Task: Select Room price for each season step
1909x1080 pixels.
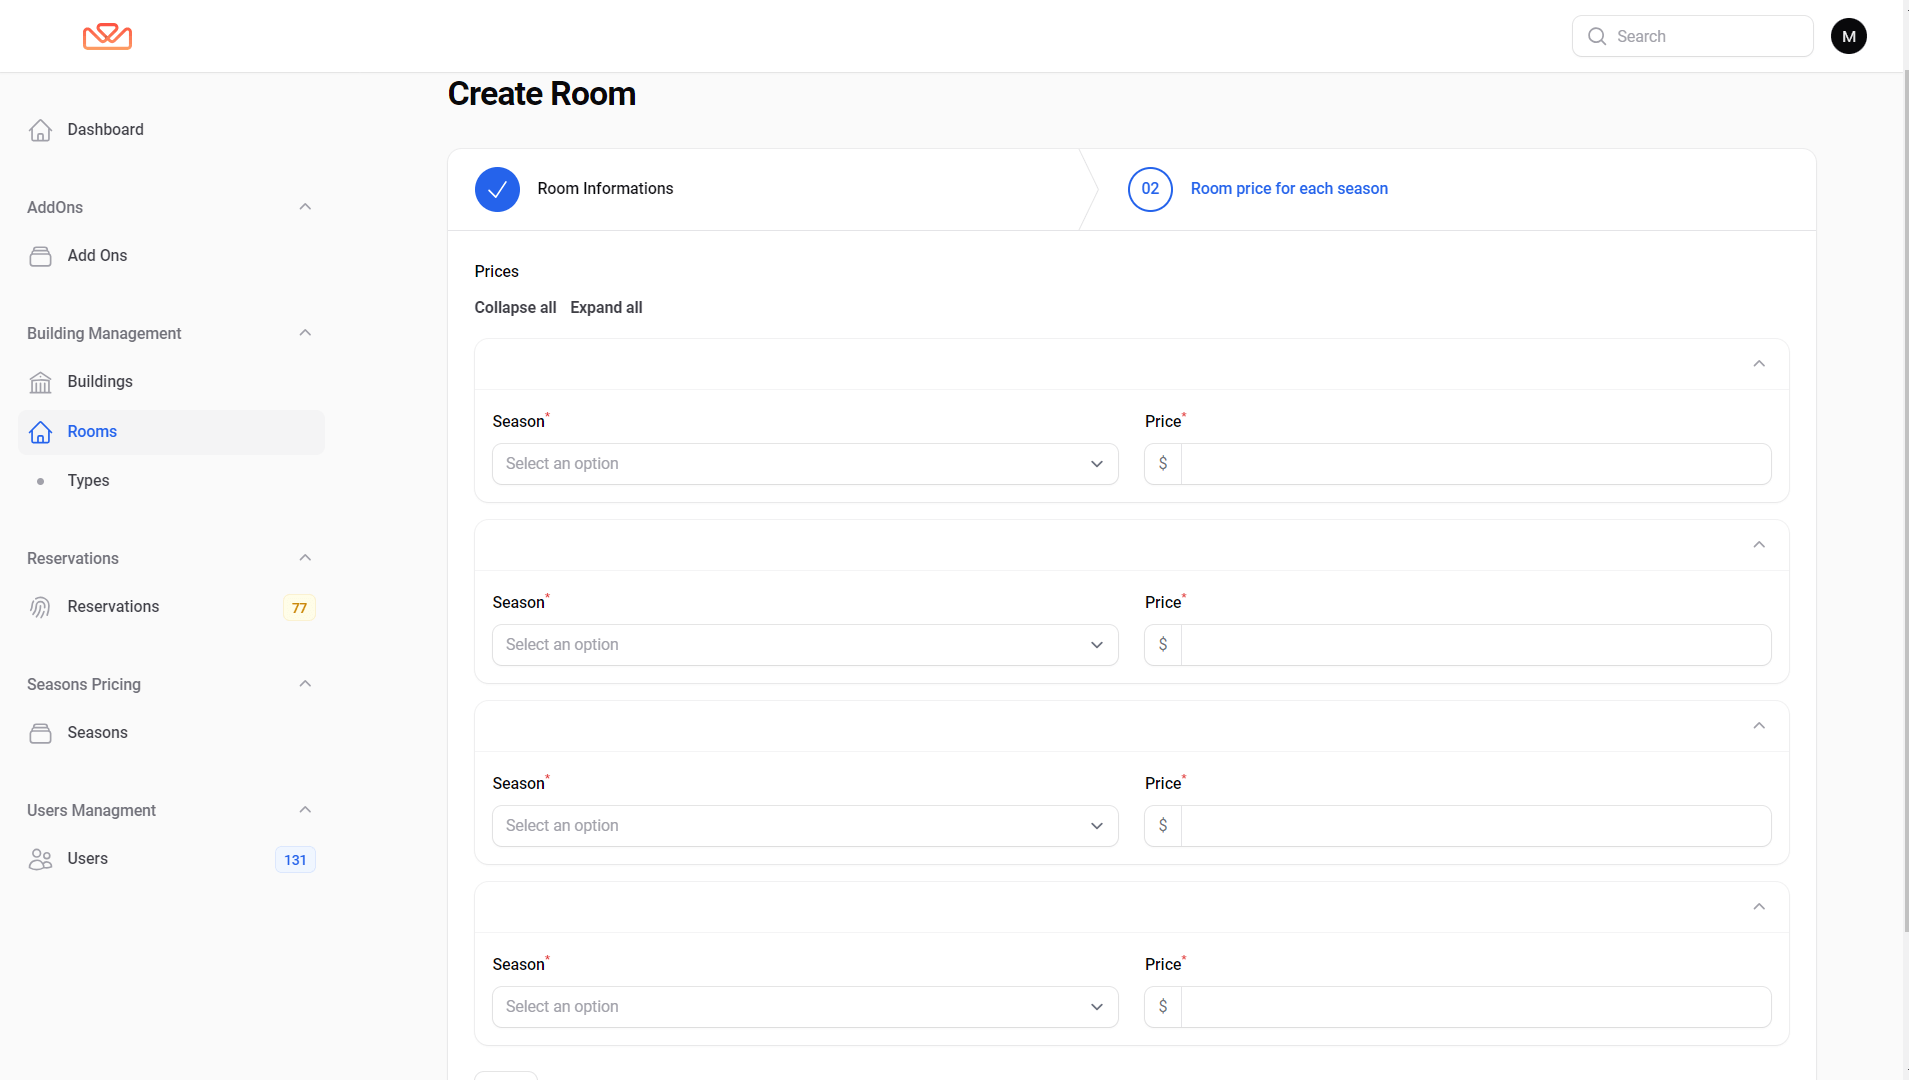Action: coord(1288,189)
